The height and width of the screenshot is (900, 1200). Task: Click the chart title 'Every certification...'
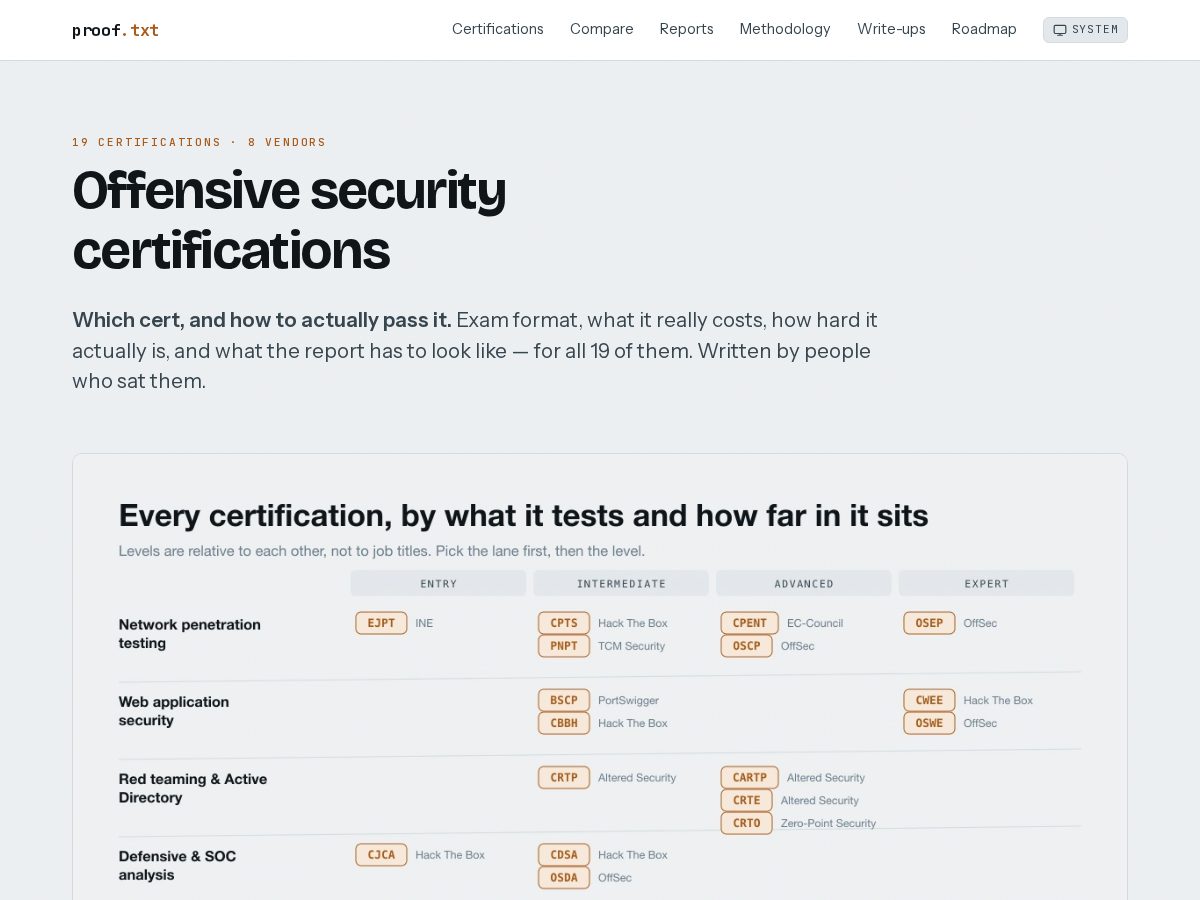pos(524,516)
